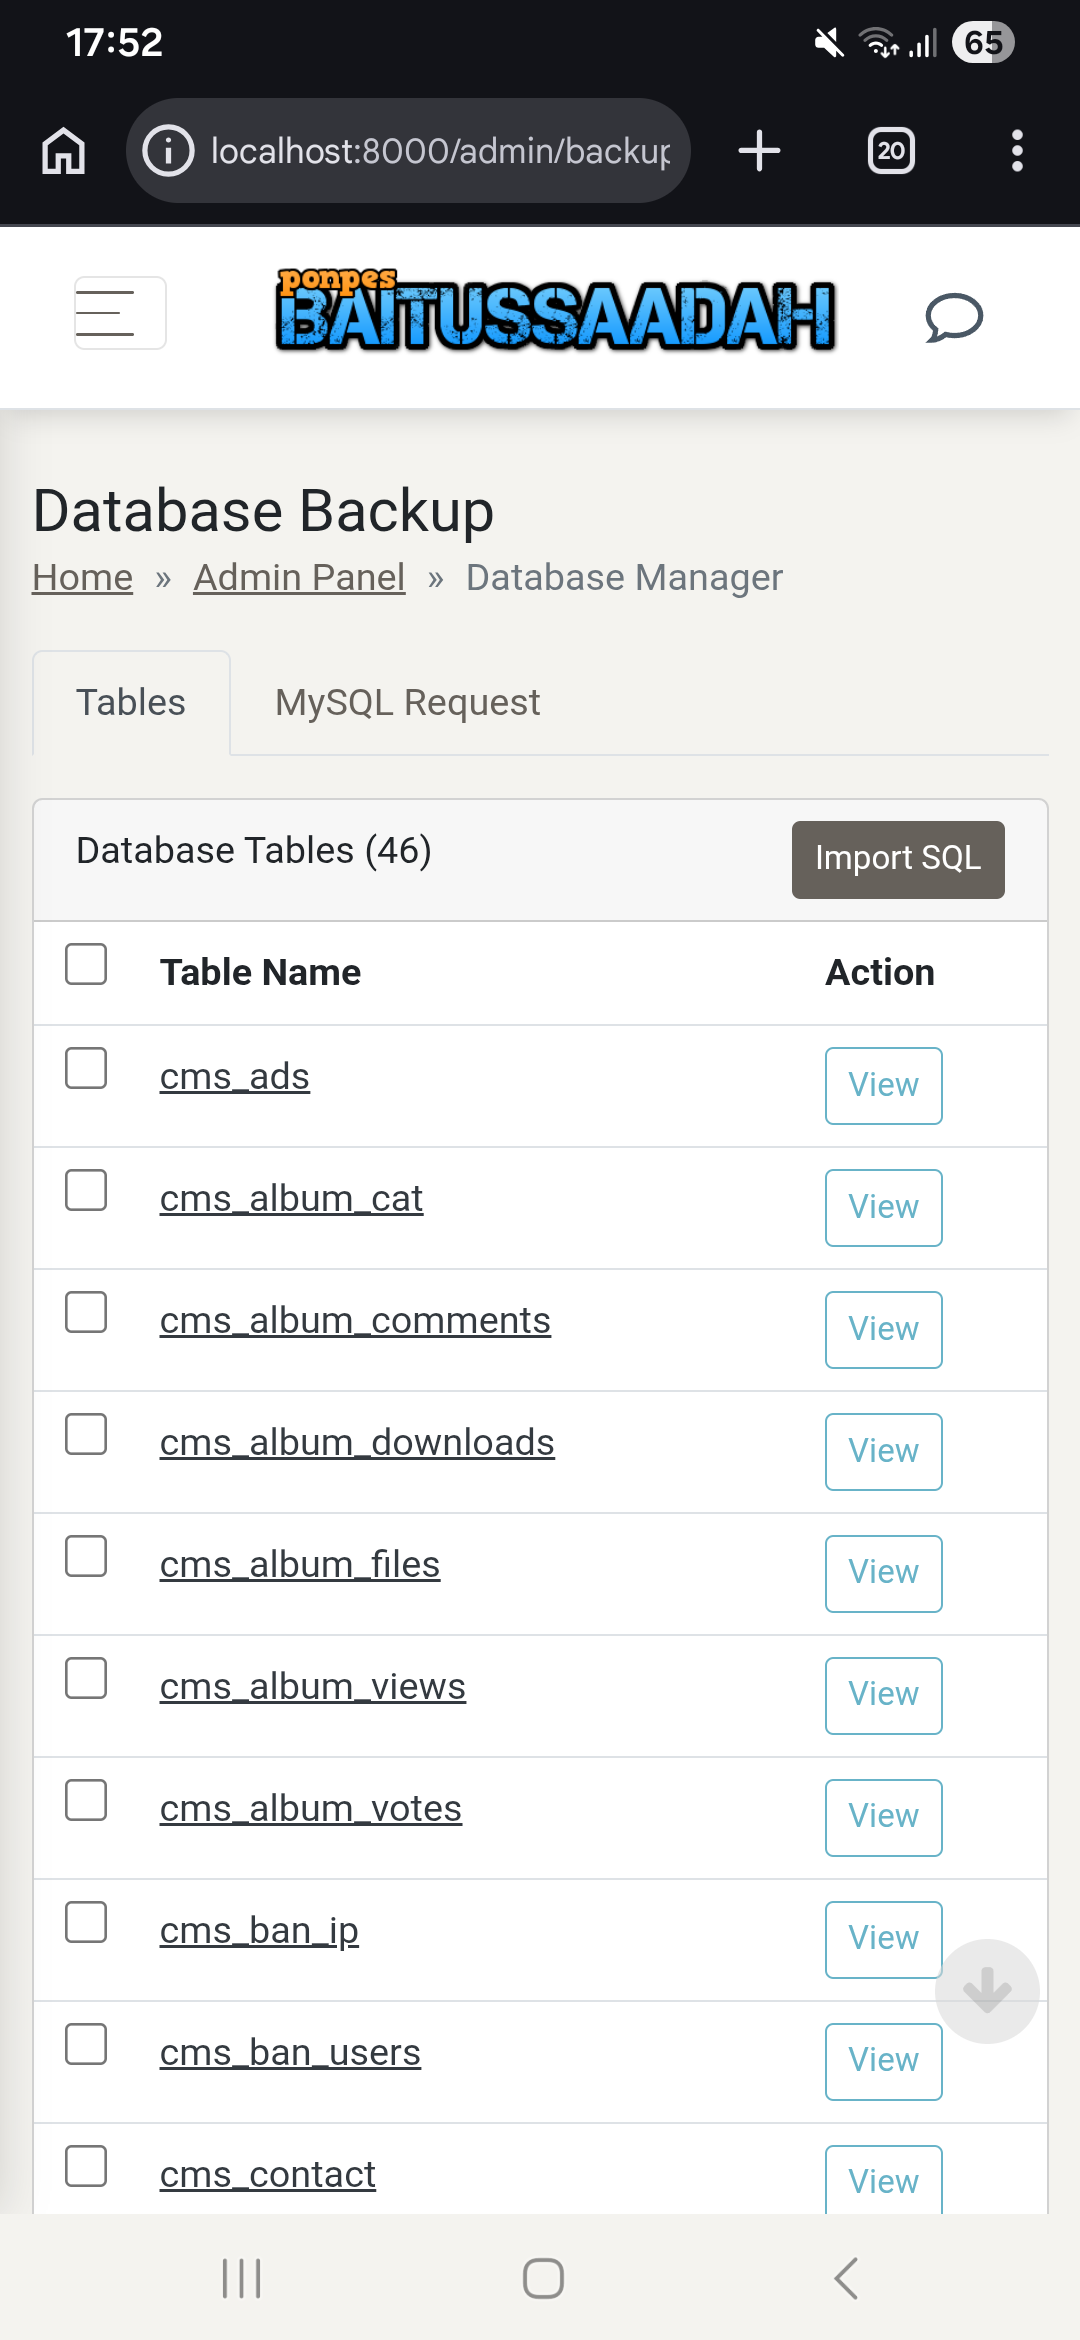Select the Tables tab

point(131,703)
